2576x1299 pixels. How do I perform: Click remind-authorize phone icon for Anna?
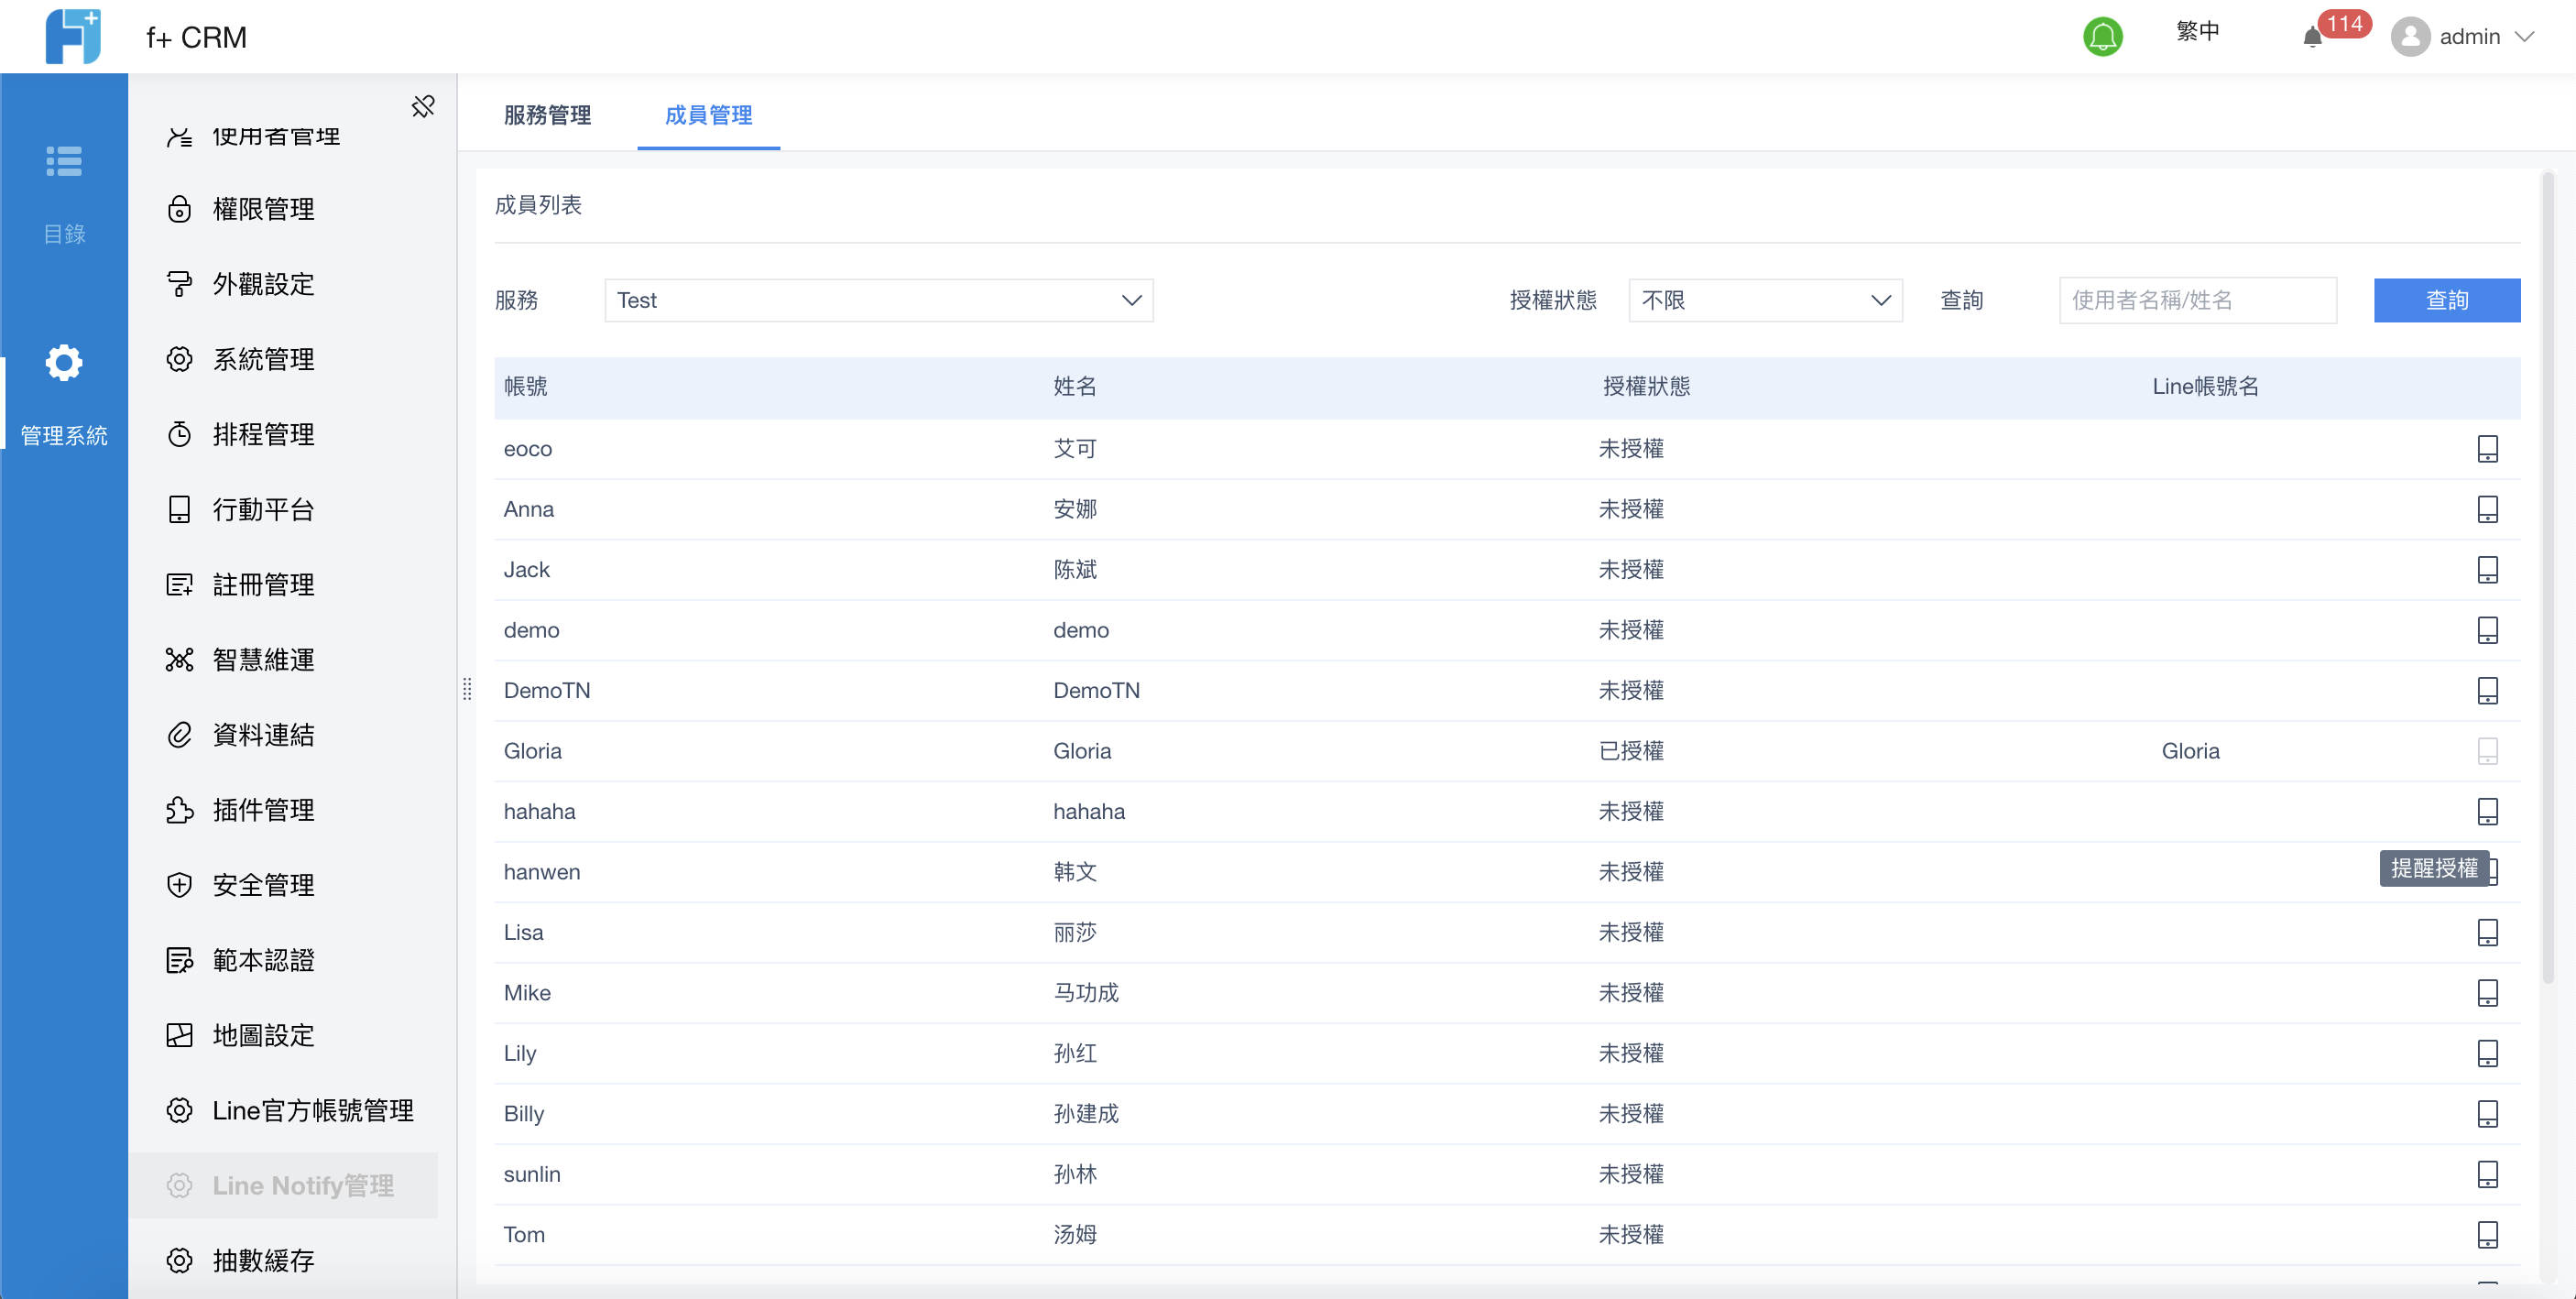point(2487,509)
